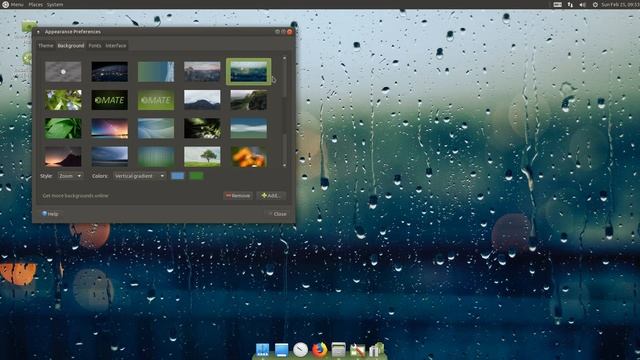Click the keyboard indicator in top panel
The height and width of the screenshot is (360, 640).
pos(558,4)
